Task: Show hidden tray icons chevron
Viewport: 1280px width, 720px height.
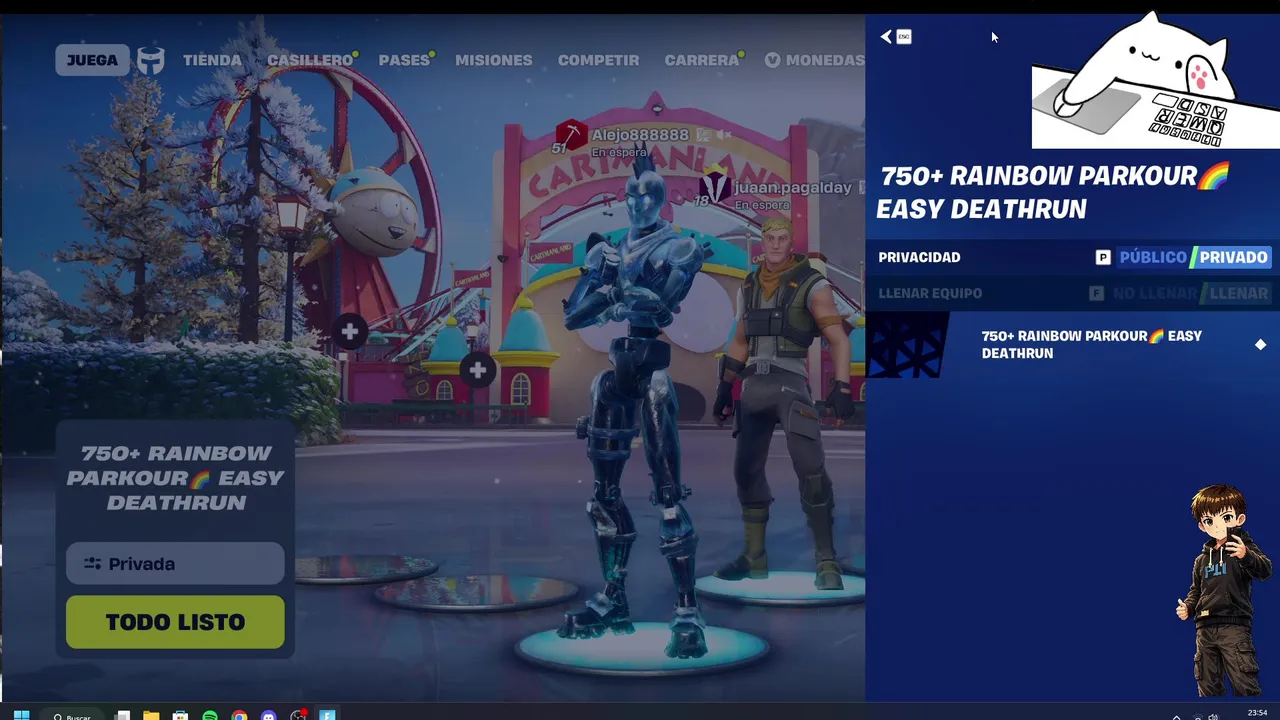Action: (x=1176, y=716)
